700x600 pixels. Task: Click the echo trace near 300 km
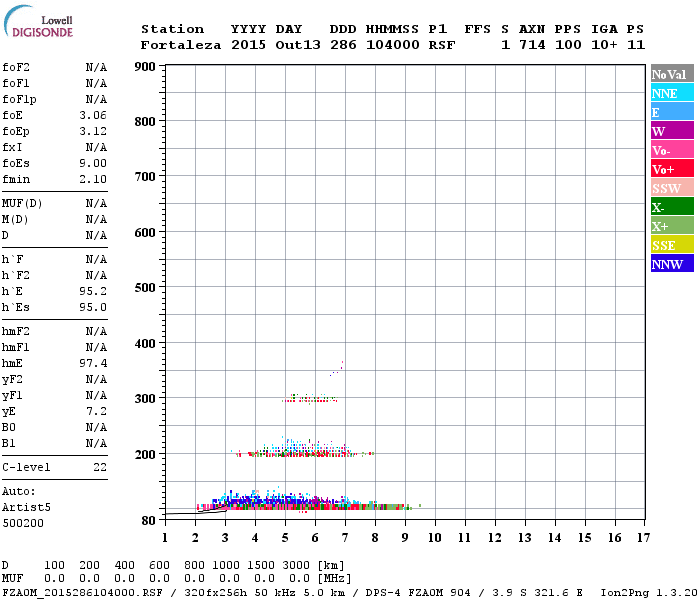(x=310, y=398)
